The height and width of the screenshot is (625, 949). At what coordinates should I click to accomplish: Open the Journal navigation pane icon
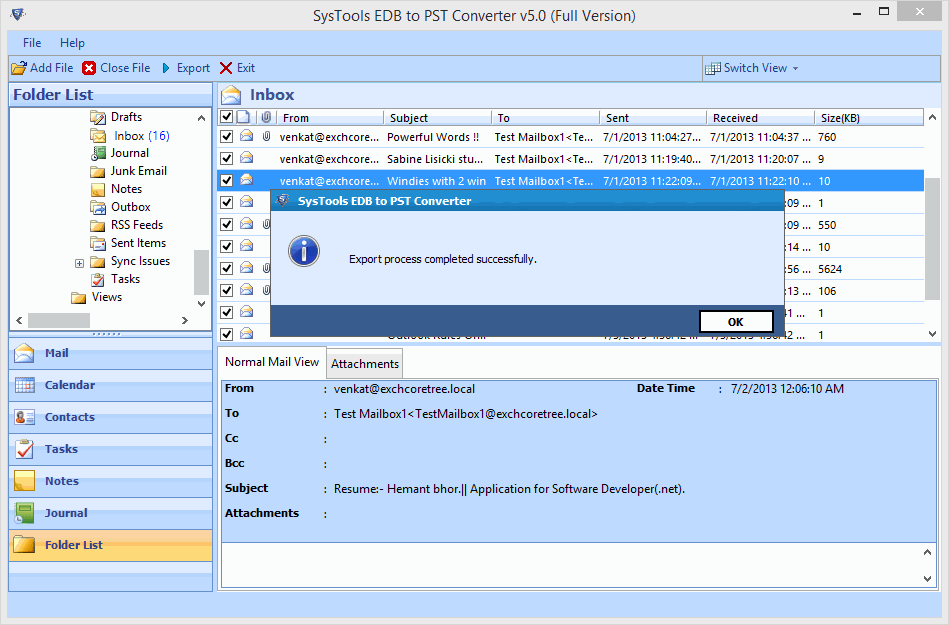(x=24, y=513)
